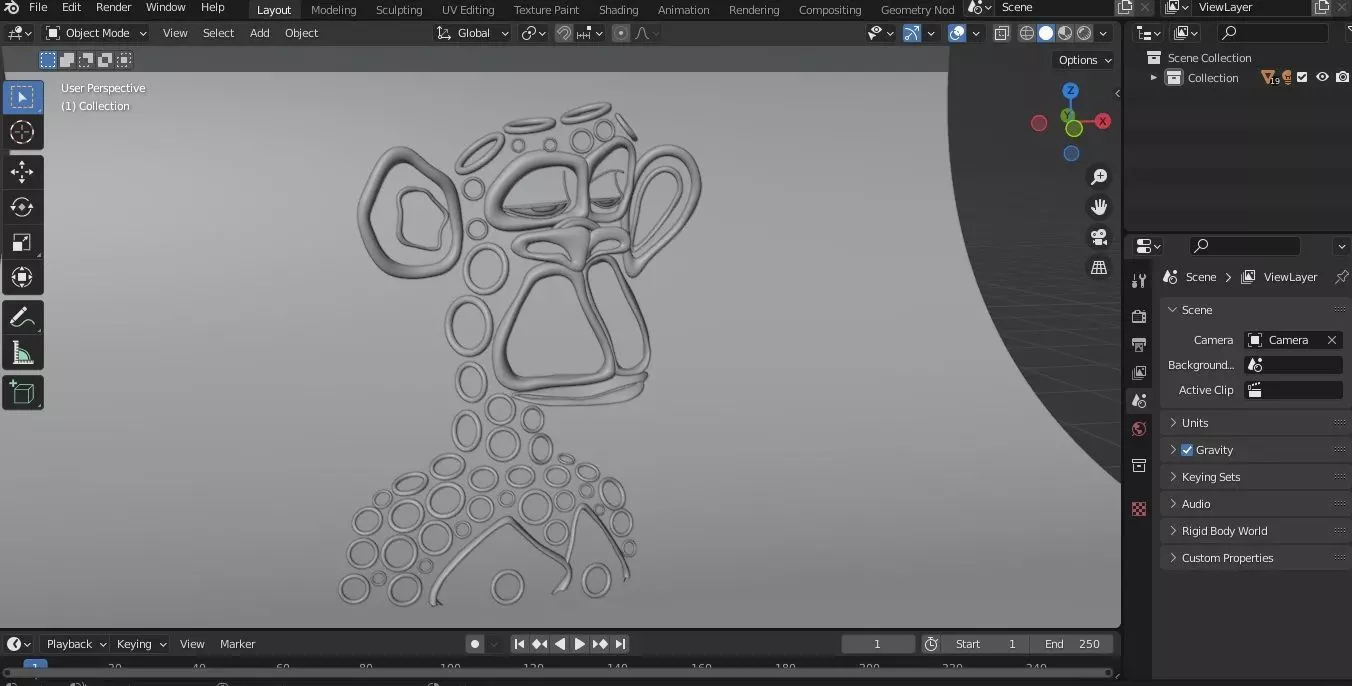The image size is (1352, 686).
Task: Open Object/Collection properties tab icon
Action: [x=1139, y=465]
